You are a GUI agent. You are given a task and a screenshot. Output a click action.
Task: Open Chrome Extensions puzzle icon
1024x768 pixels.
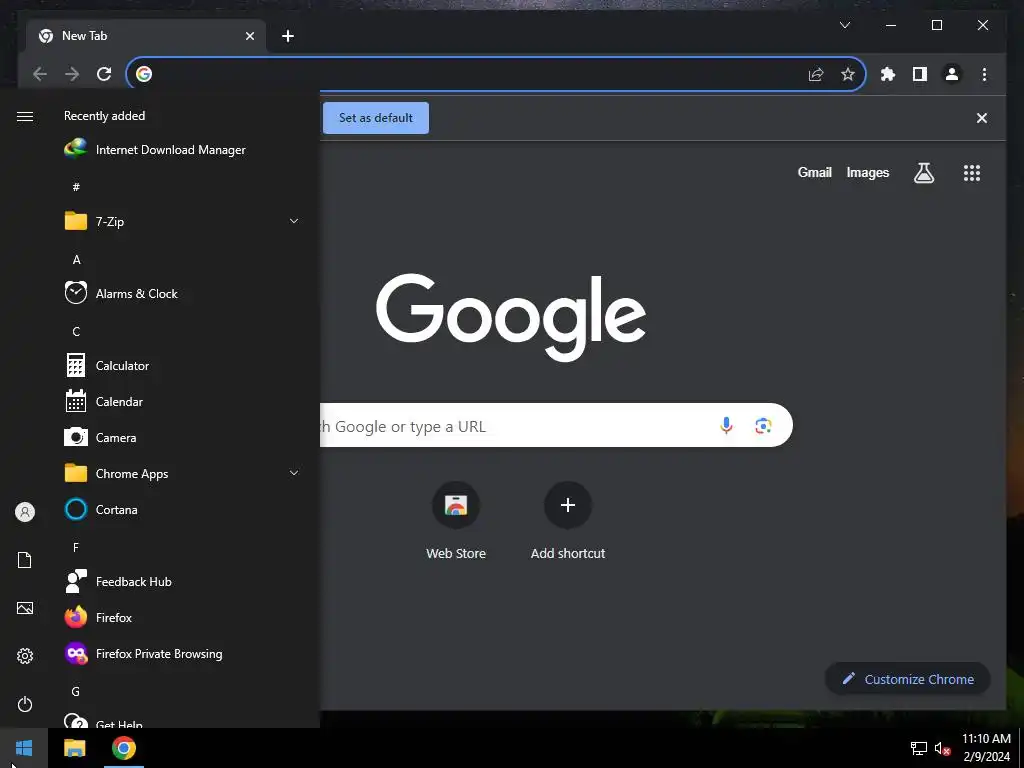(x=888, y=74)
